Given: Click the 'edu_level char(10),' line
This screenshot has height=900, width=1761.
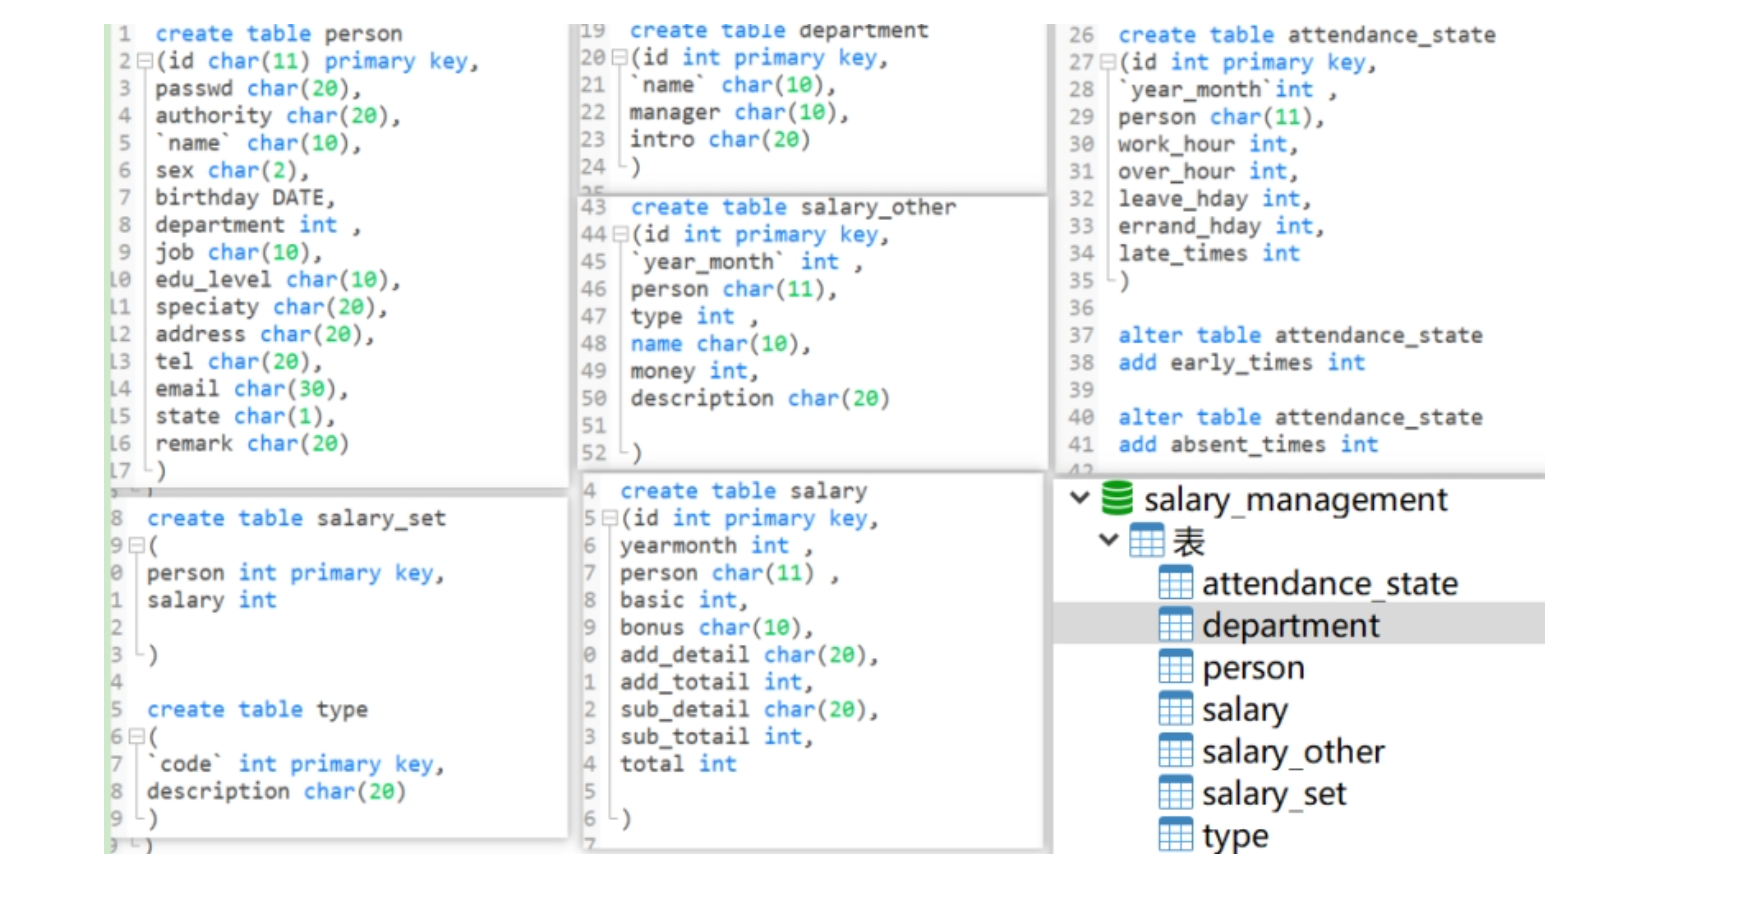Looking at the screenshot, I should point(277,279).
